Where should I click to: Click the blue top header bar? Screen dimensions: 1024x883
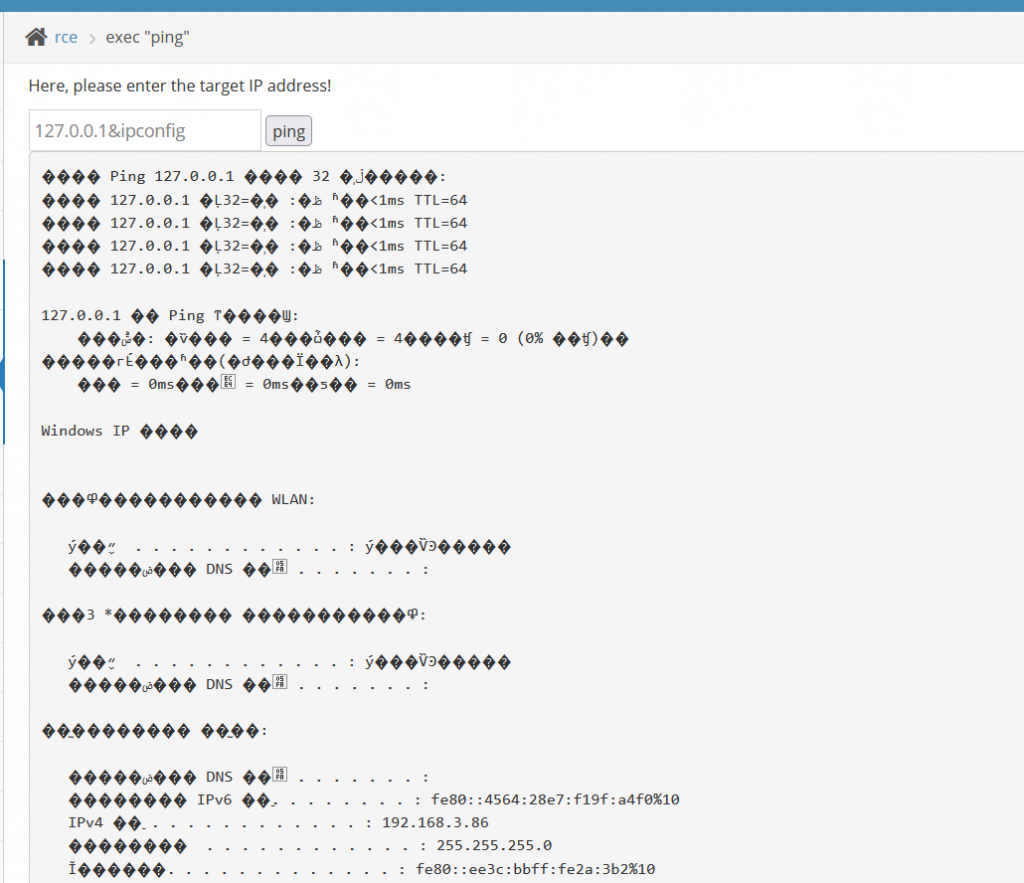click(512, 5)
